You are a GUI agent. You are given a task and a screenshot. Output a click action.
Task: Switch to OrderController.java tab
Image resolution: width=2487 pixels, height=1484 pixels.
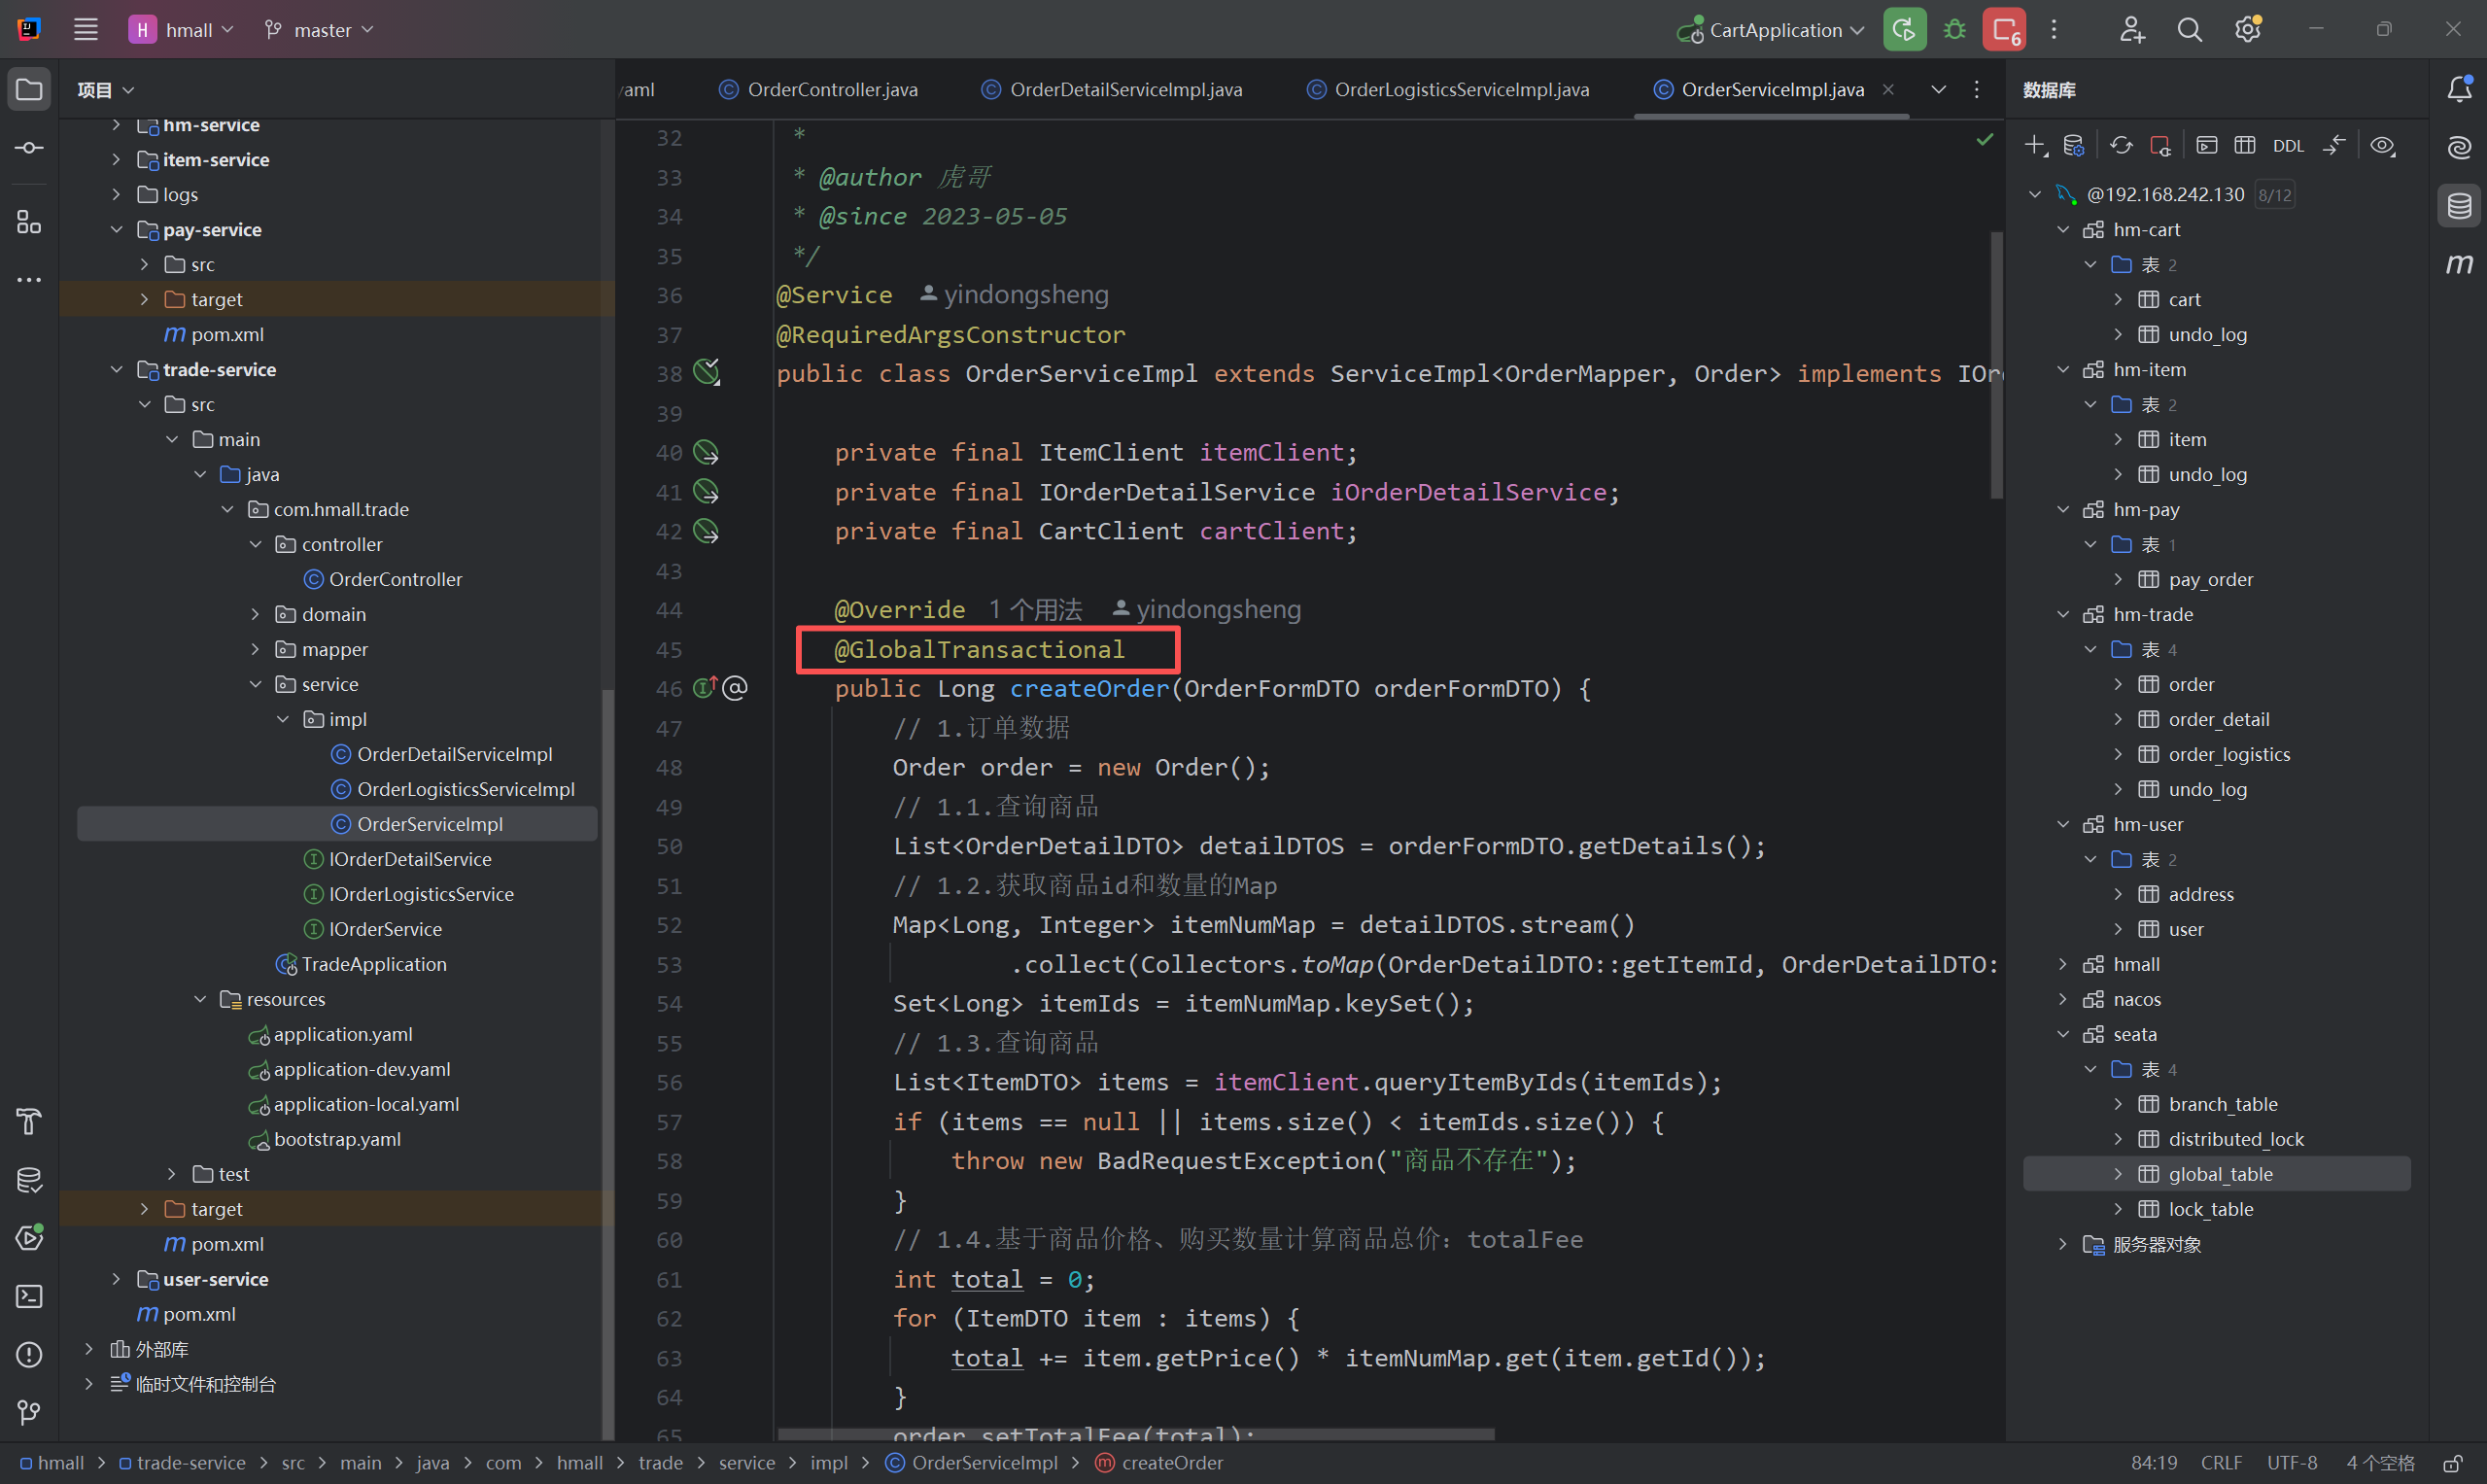click(831, 90)
